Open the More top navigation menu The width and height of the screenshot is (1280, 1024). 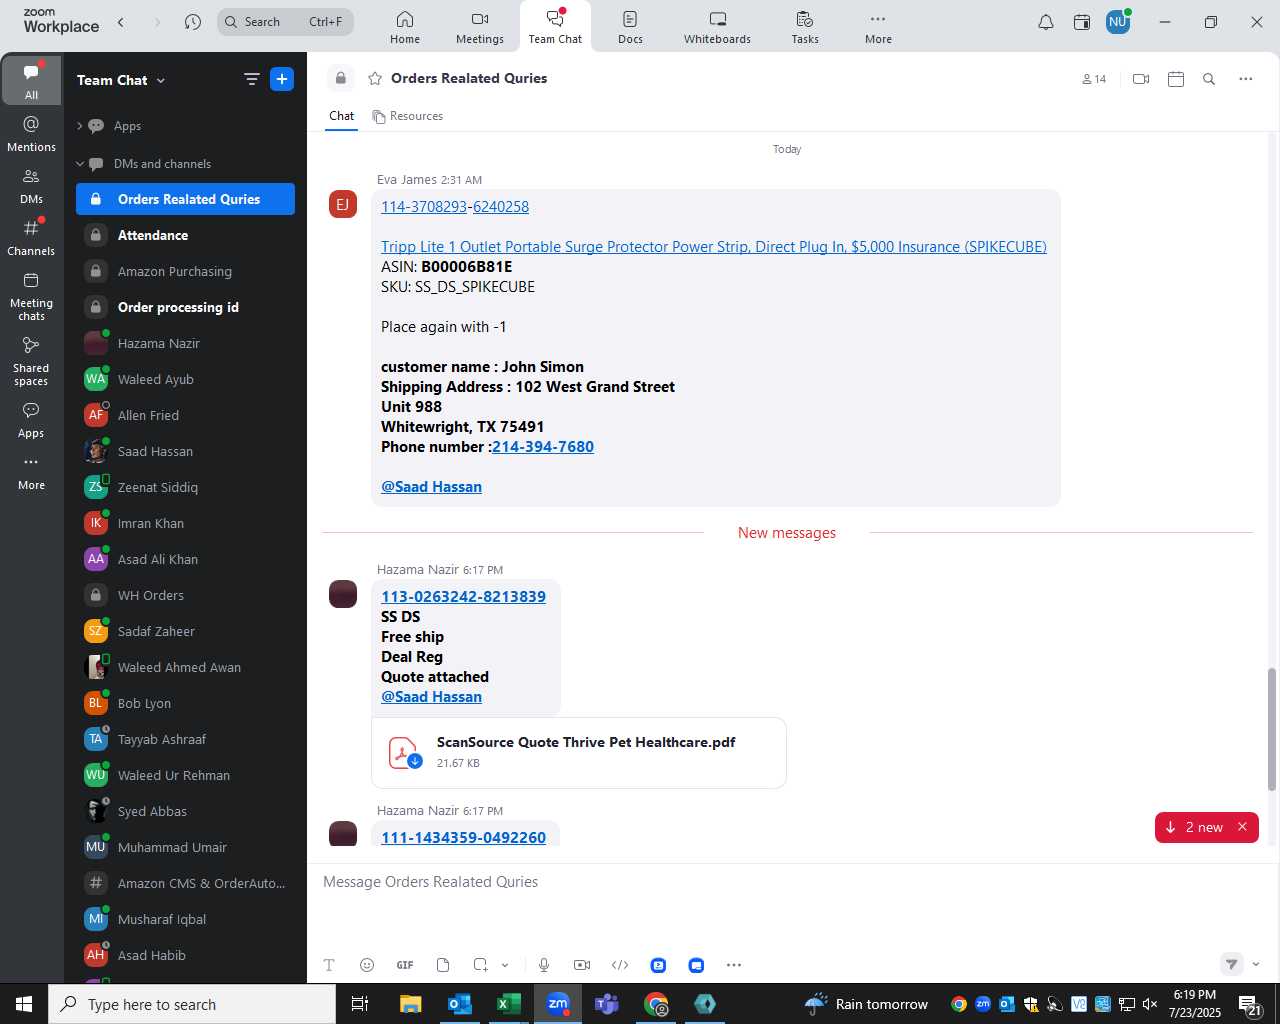click(x=878, y=27)
